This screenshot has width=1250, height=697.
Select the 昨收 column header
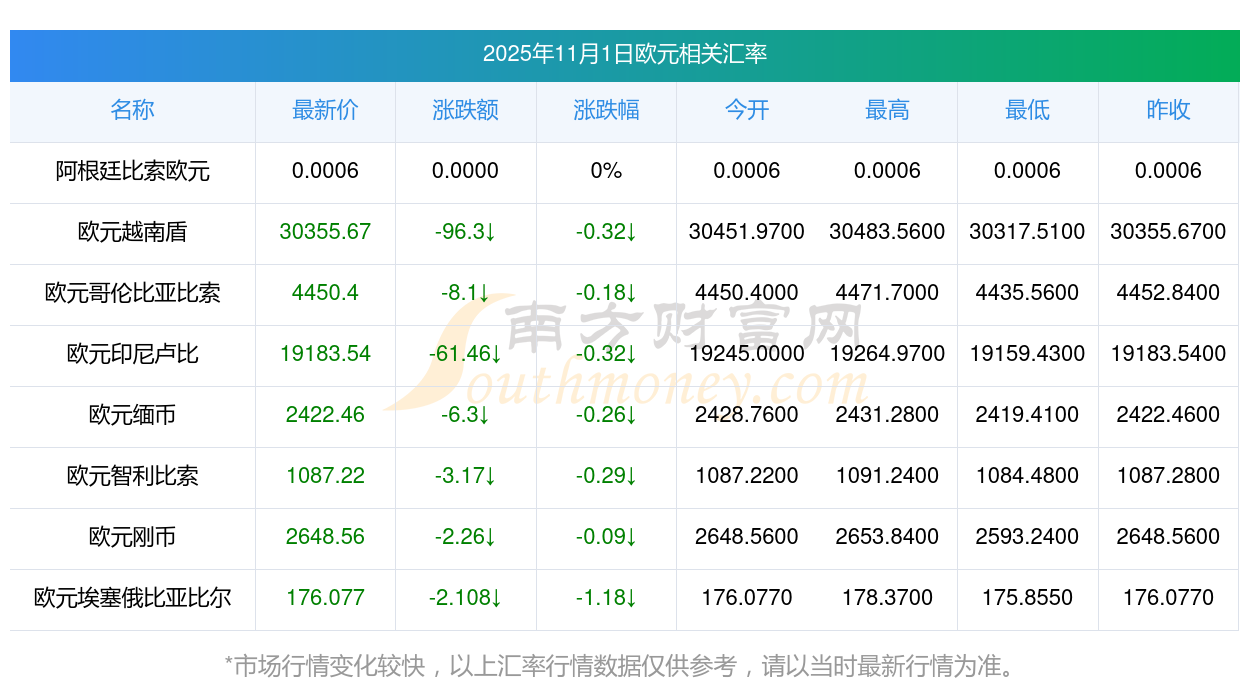pyautogui.click(x=1168, y=110)
